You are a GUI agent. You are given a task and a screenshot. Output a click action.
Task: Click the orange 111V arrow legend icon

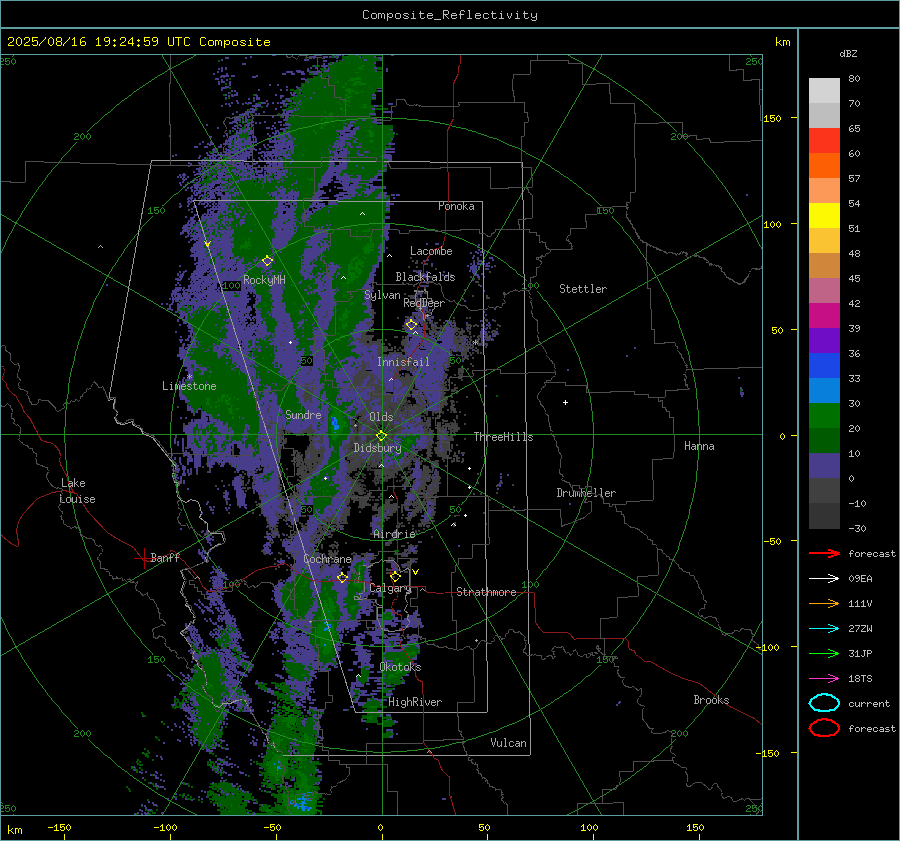[x=824, y=603]
